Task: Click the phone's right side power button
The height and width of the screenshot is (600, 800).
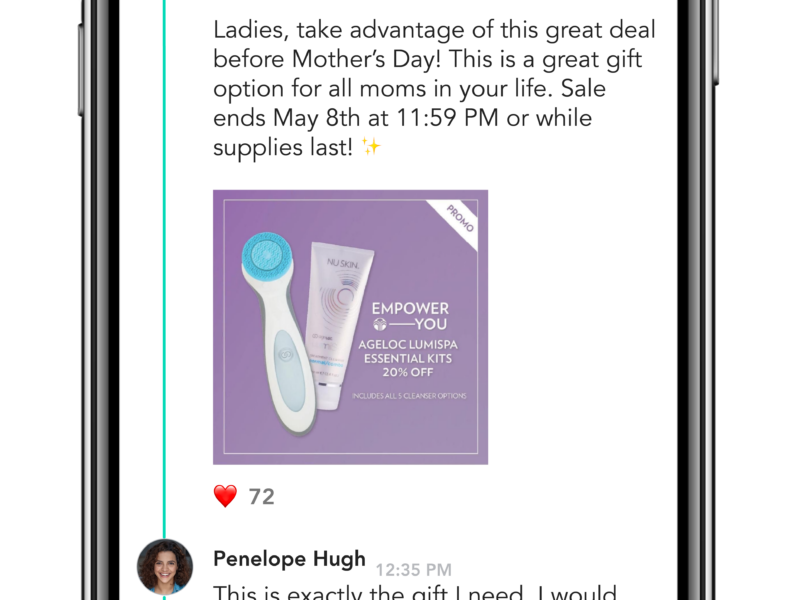Action: (x=716, y=41)
